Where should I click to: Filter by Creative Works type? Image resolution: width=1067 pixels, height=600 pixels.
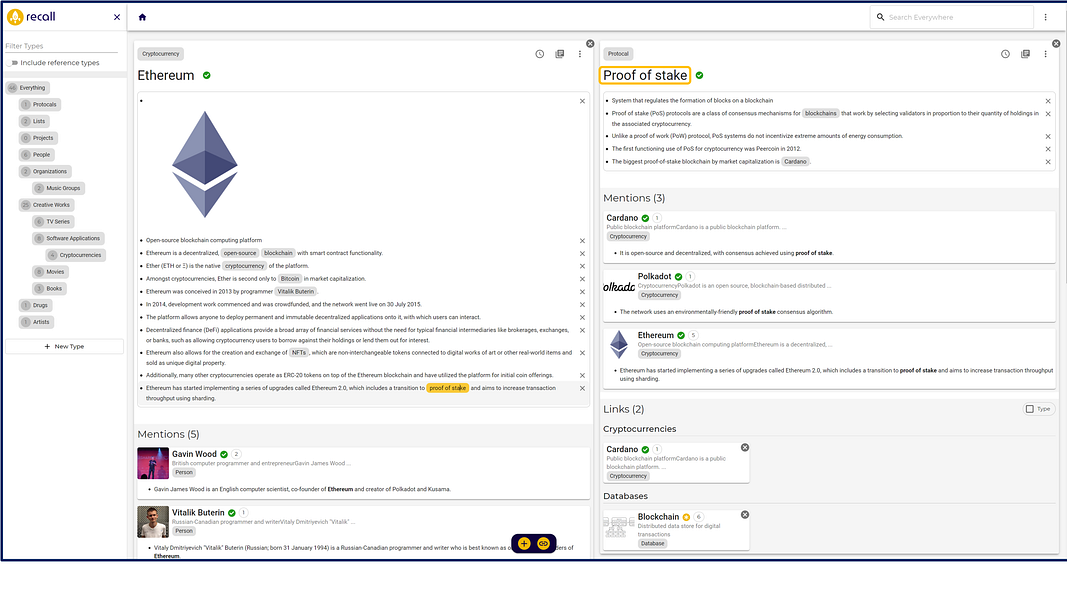(46, 205)
